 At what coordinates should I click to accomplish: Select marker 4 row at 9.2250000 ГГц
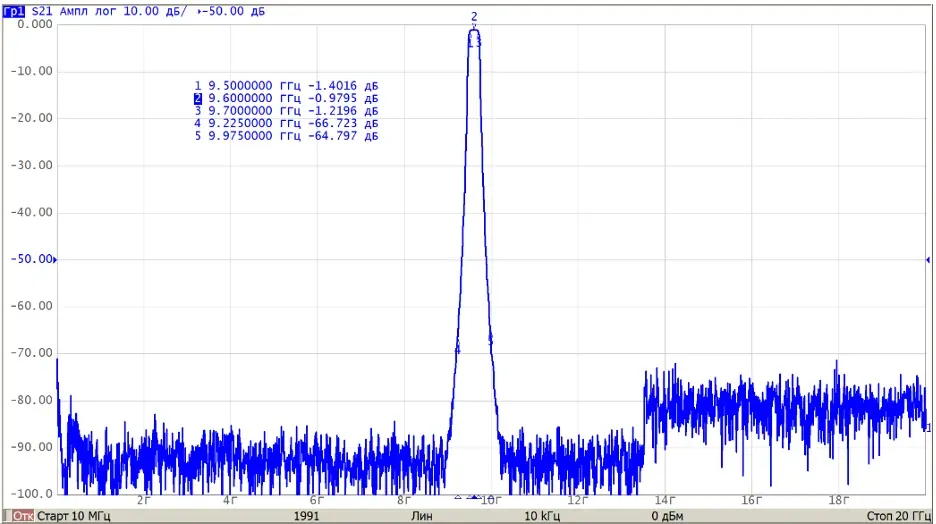pyautogui.click(x=287, y=124)
